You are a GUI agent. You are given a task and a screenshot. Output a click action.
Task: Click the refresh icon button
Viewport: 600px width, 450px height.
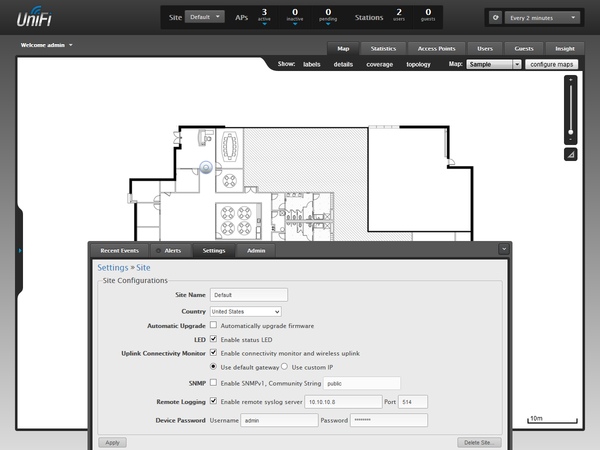click(496, 18)
